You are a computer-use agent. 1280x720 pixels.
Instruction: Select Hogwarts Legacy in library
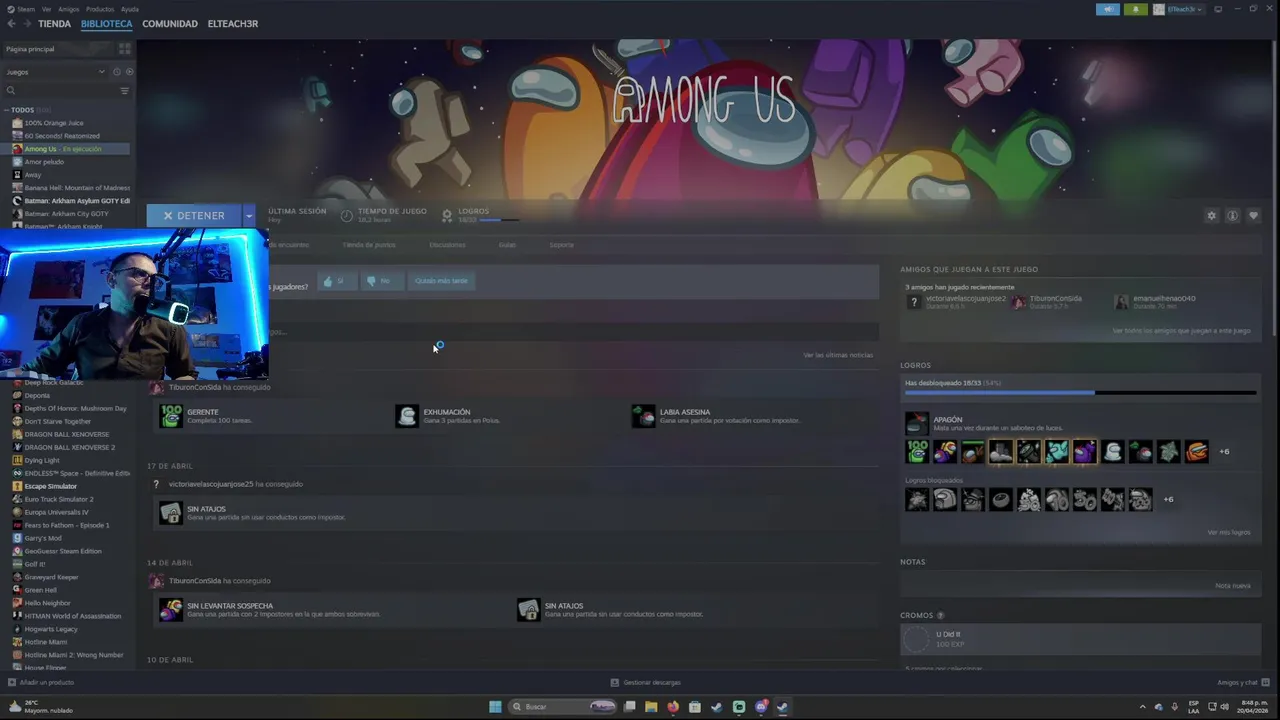click(x=51, y=629)
